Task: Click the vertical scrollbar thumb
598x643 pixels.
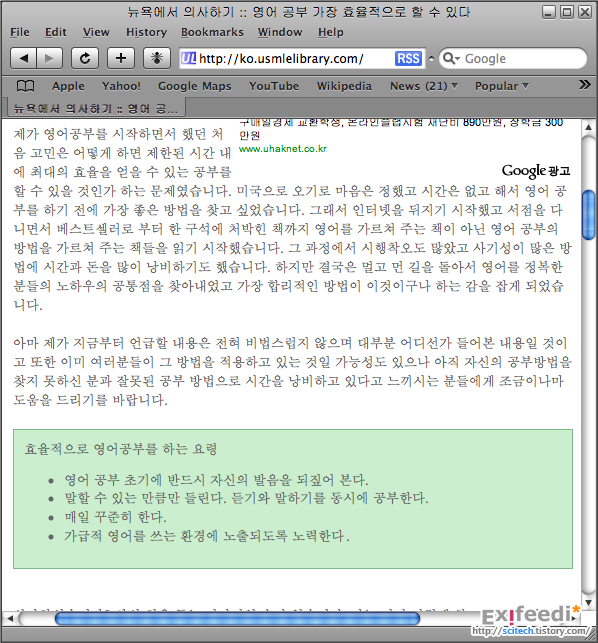Action: tap(588, 214)
